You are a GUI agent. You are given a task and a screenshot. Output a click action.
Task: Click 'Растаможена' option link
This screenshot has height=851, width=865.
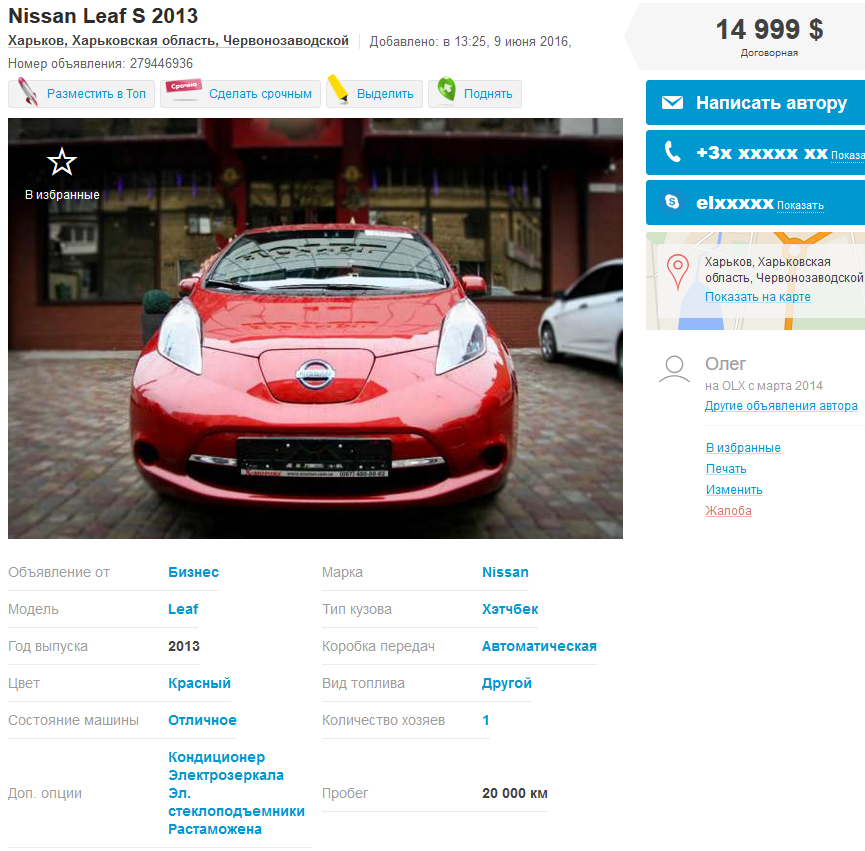(215, 829)
